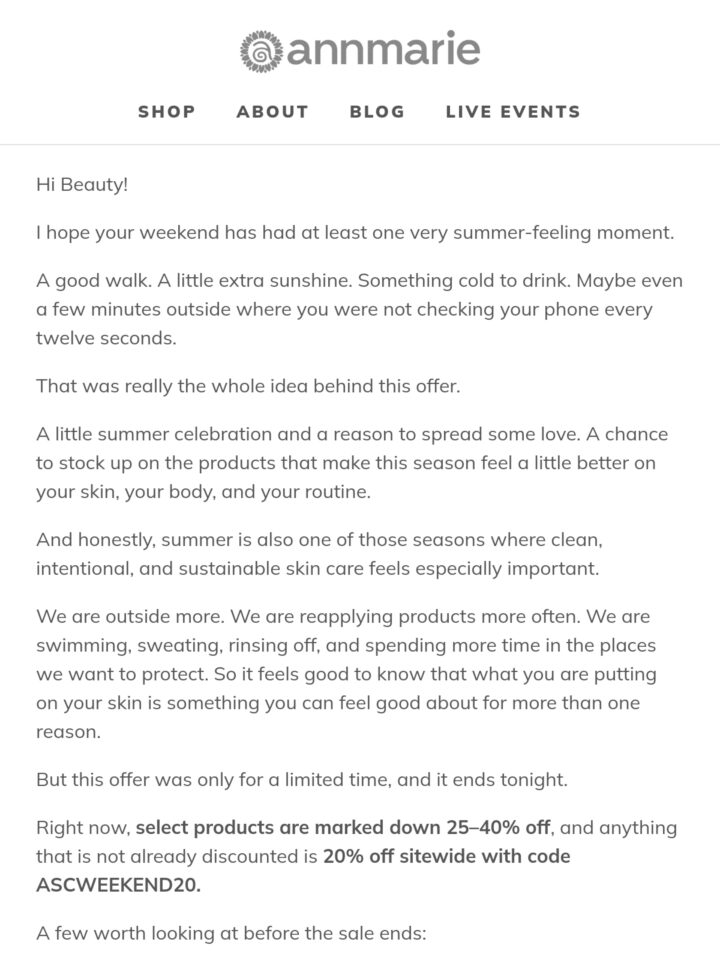Go to the ABOUT page link
This screenshot has width=720, height=960.
coord(272,111)
